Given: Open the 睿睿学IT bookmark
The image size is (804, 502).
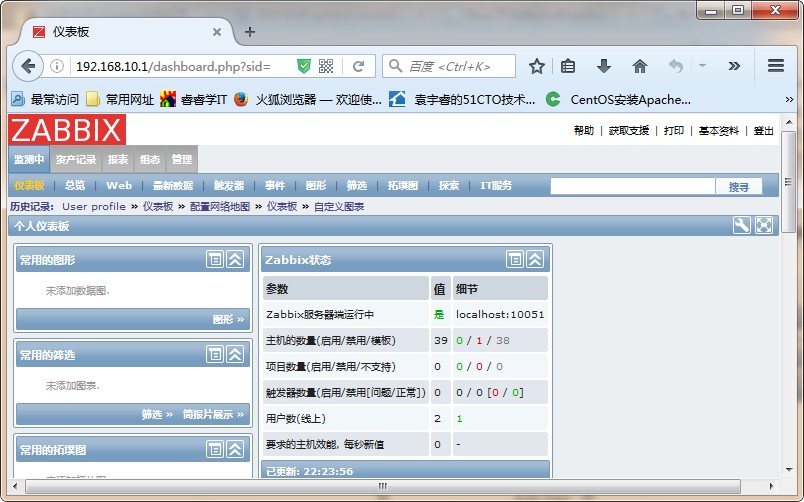Looking at the screenshot, I should 193,99.
